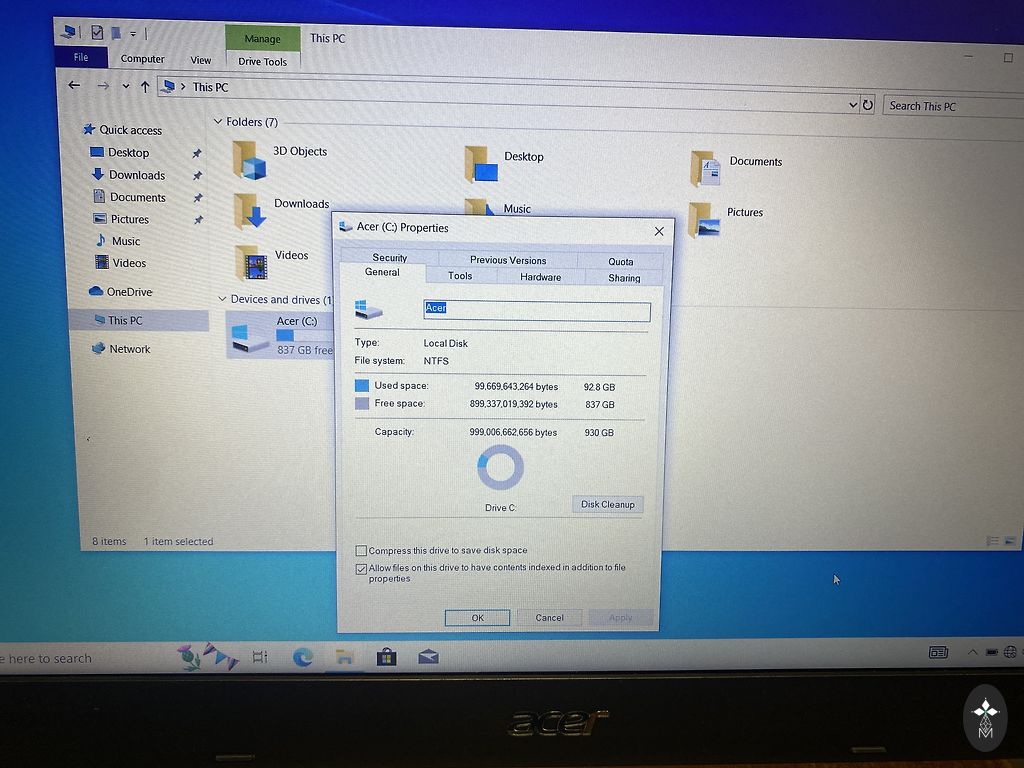Select OneDrive in the navigation pane
The width and height of the screenshot is (1024, 768).
point(129,292)
